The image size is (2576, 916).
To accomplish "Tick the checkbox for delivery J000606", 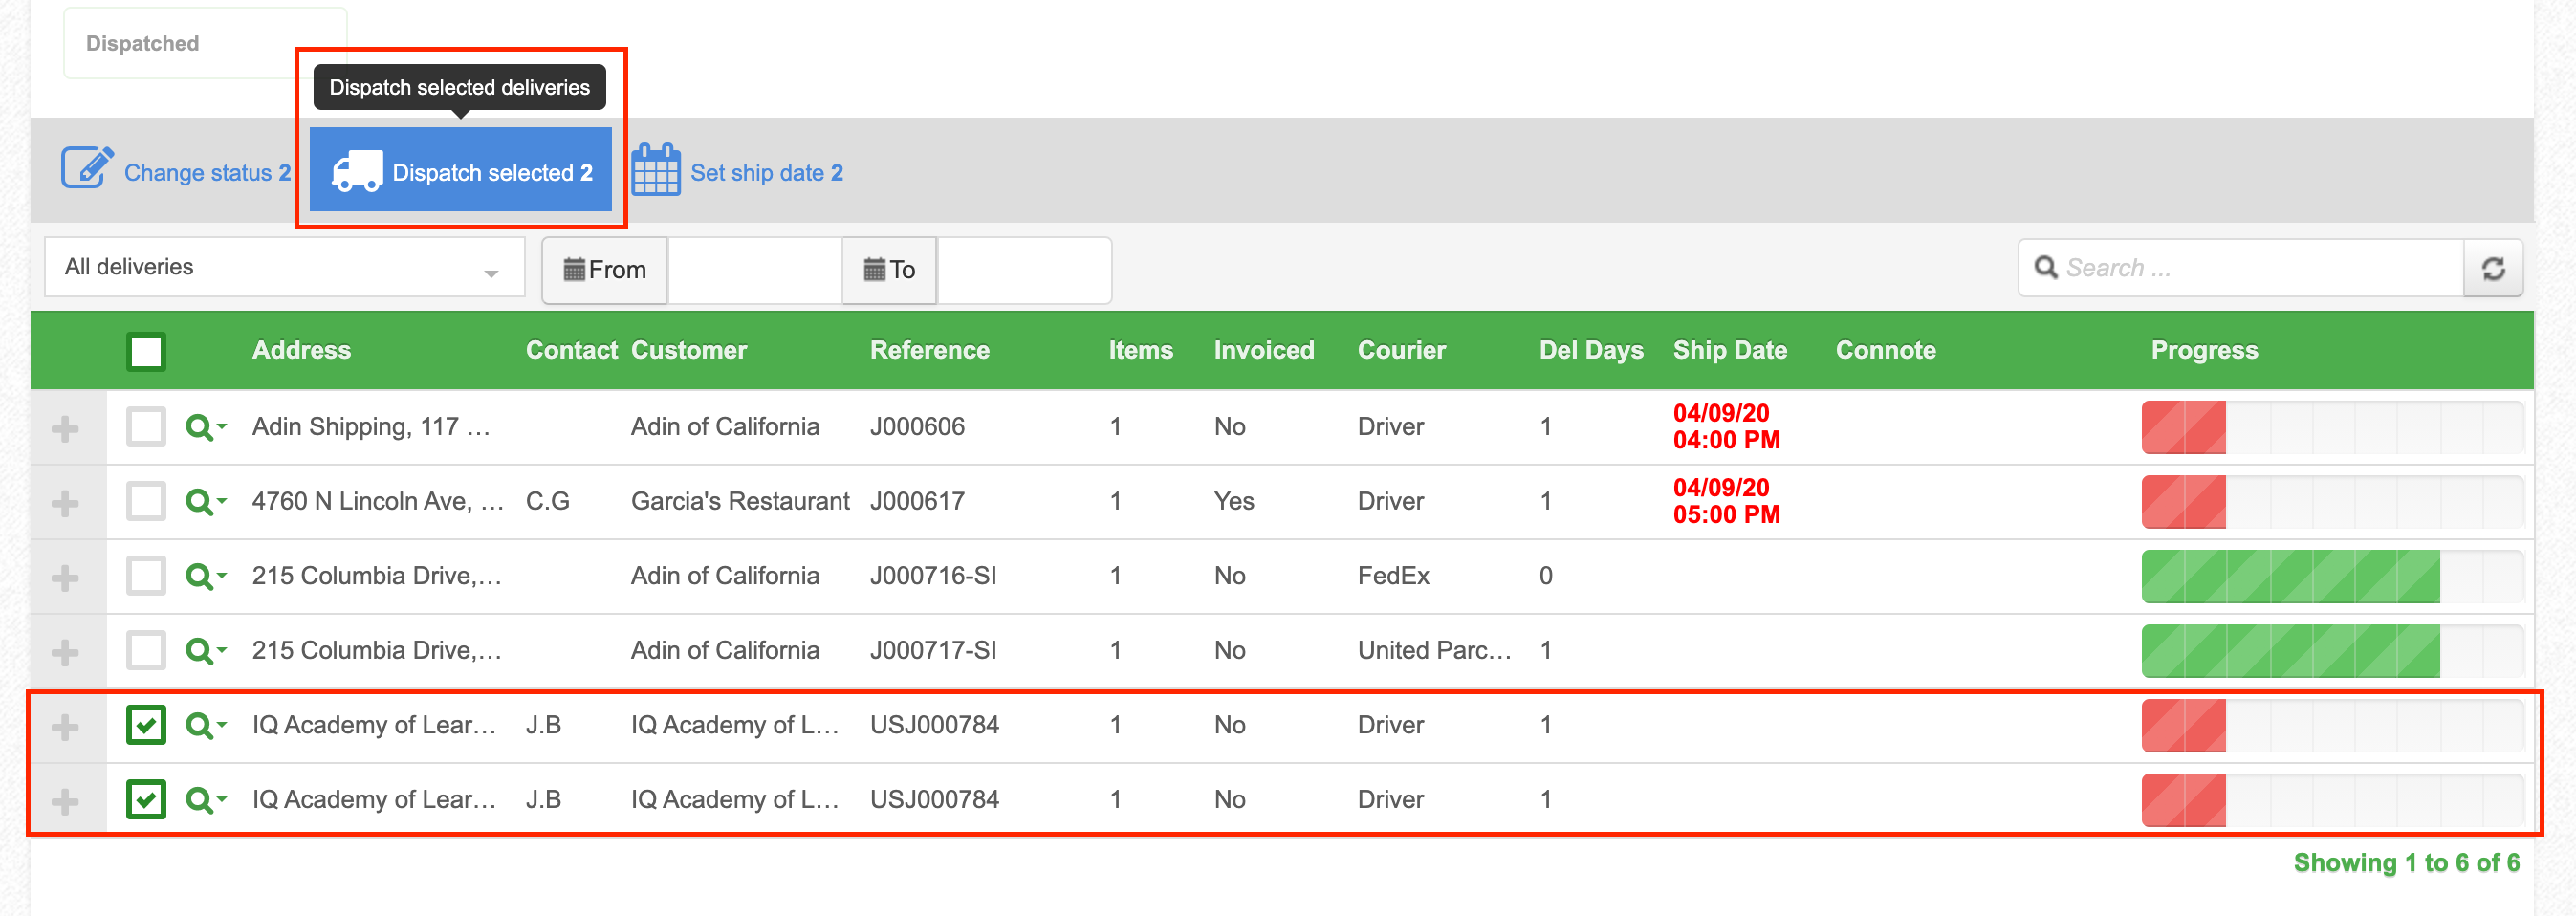I will [x=146, y=427].
